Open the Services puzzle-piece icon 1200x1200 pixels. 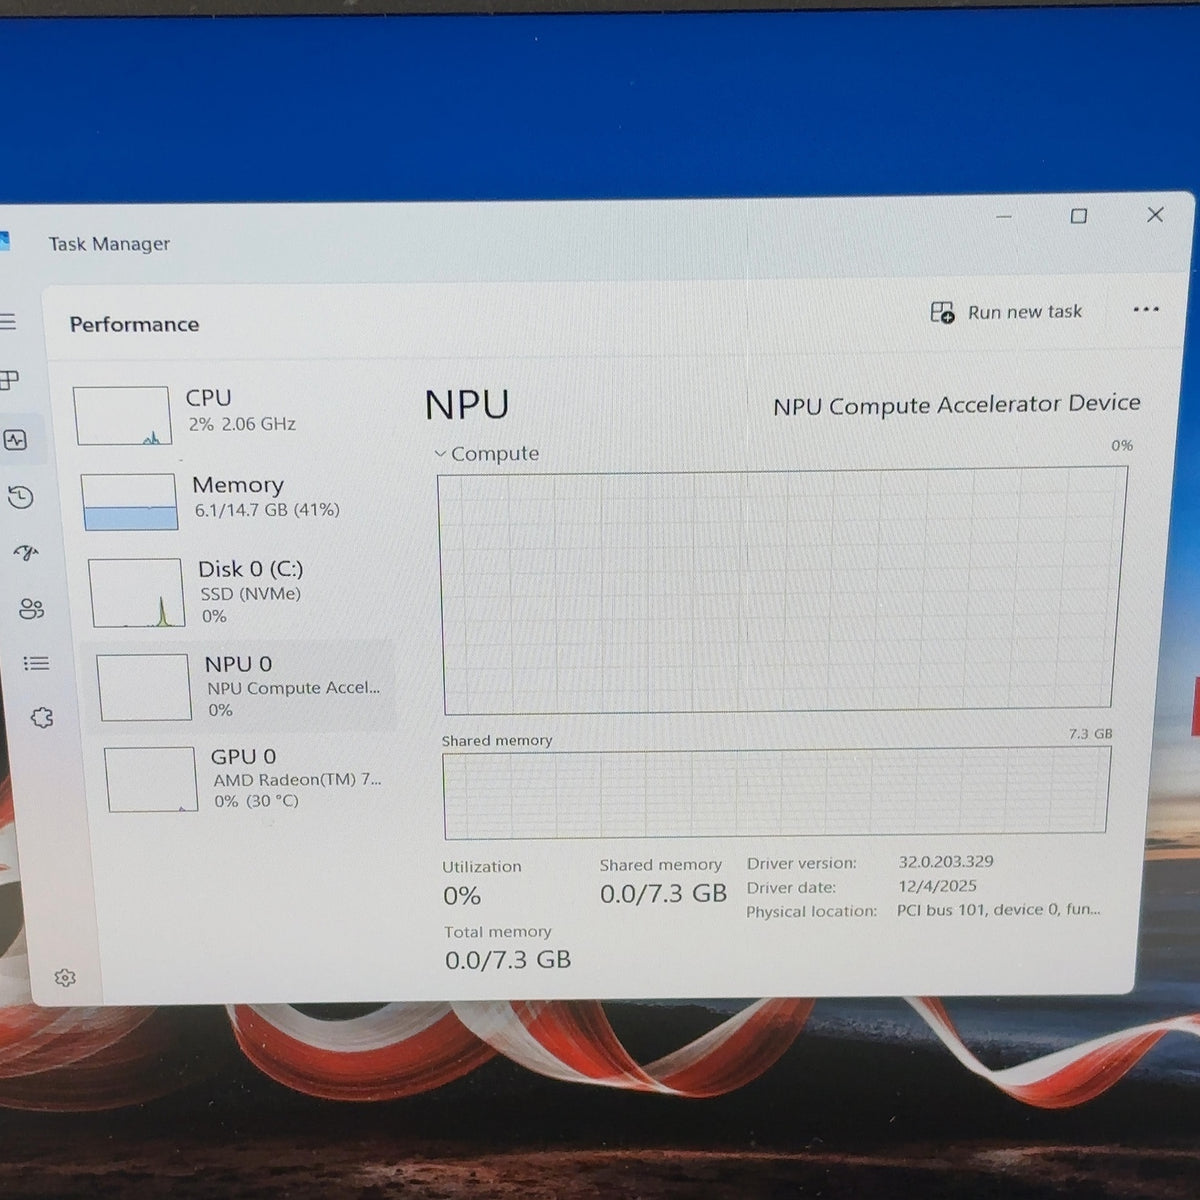41,717
